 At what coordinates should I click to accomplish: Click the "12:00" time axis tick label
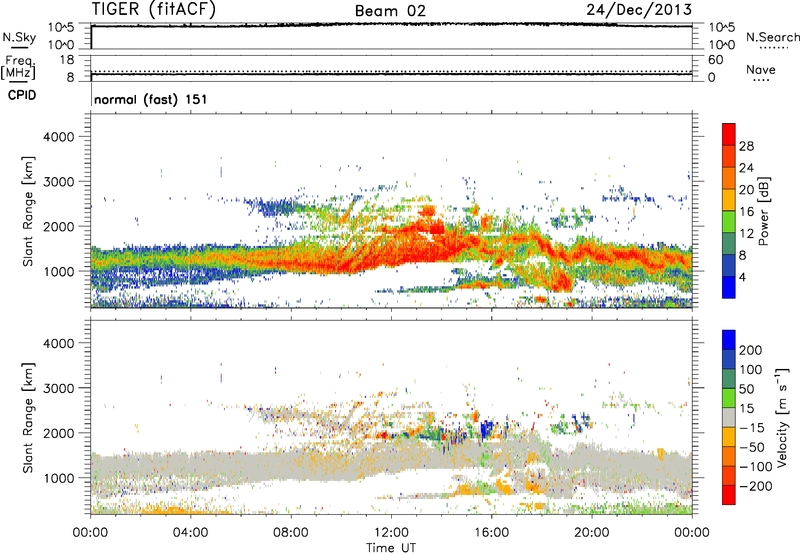(391, 533)
